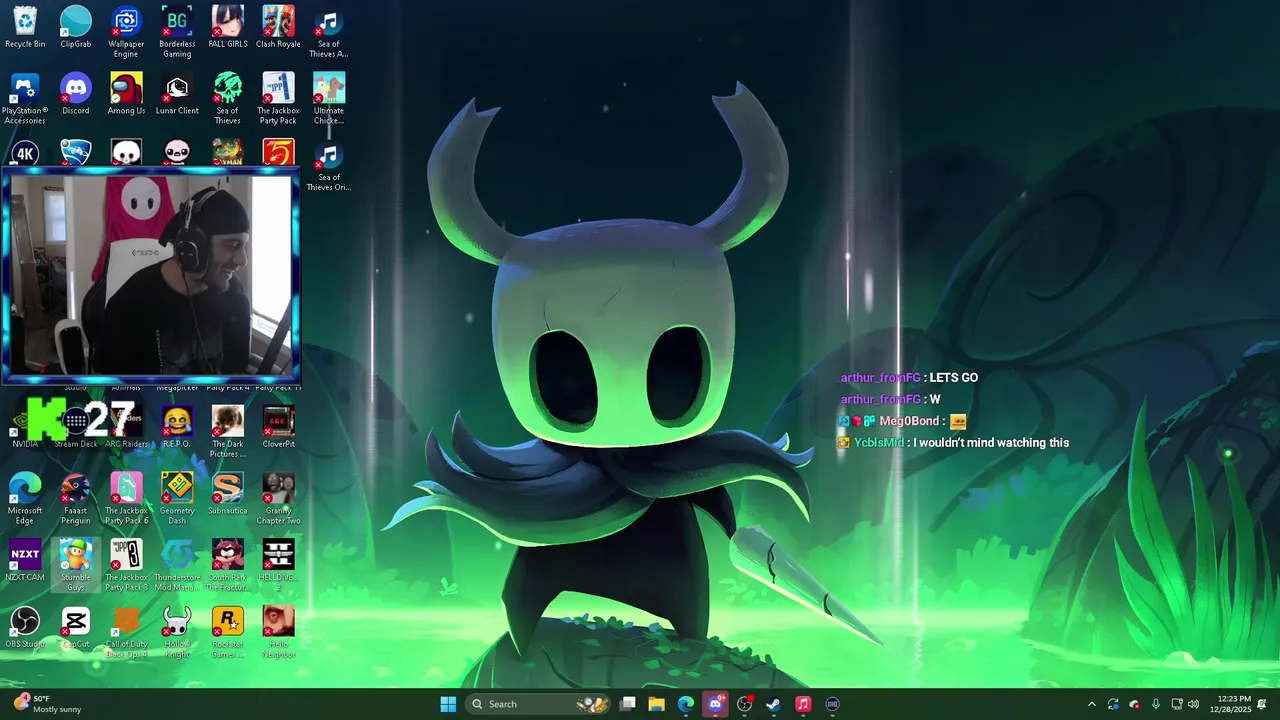Open the Windows Start menu
This screenshot has width=1280, height=720.
[x=448, y=704]
